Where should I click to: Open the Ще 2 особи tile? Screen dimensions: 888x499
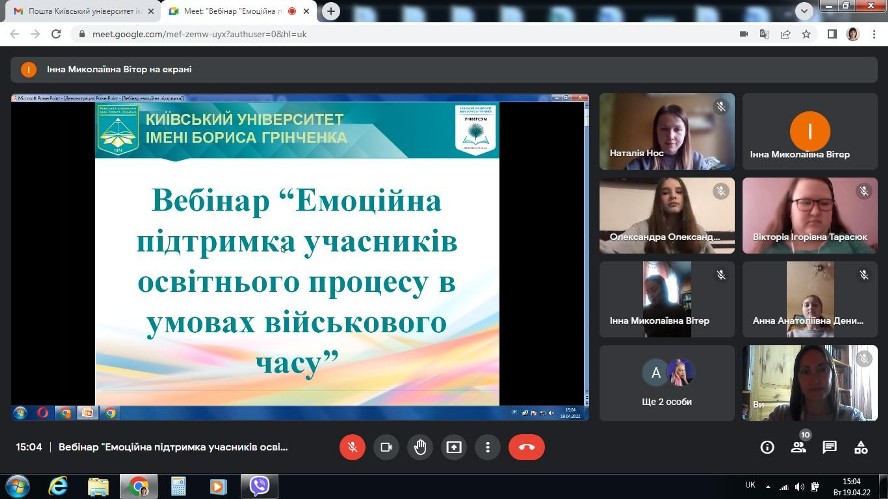tap(667, 383)
